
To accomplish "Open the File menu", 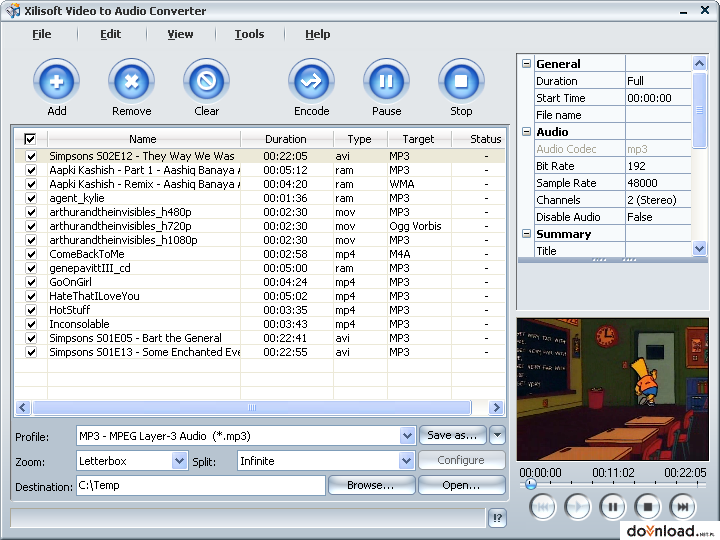I will (42, 34).
